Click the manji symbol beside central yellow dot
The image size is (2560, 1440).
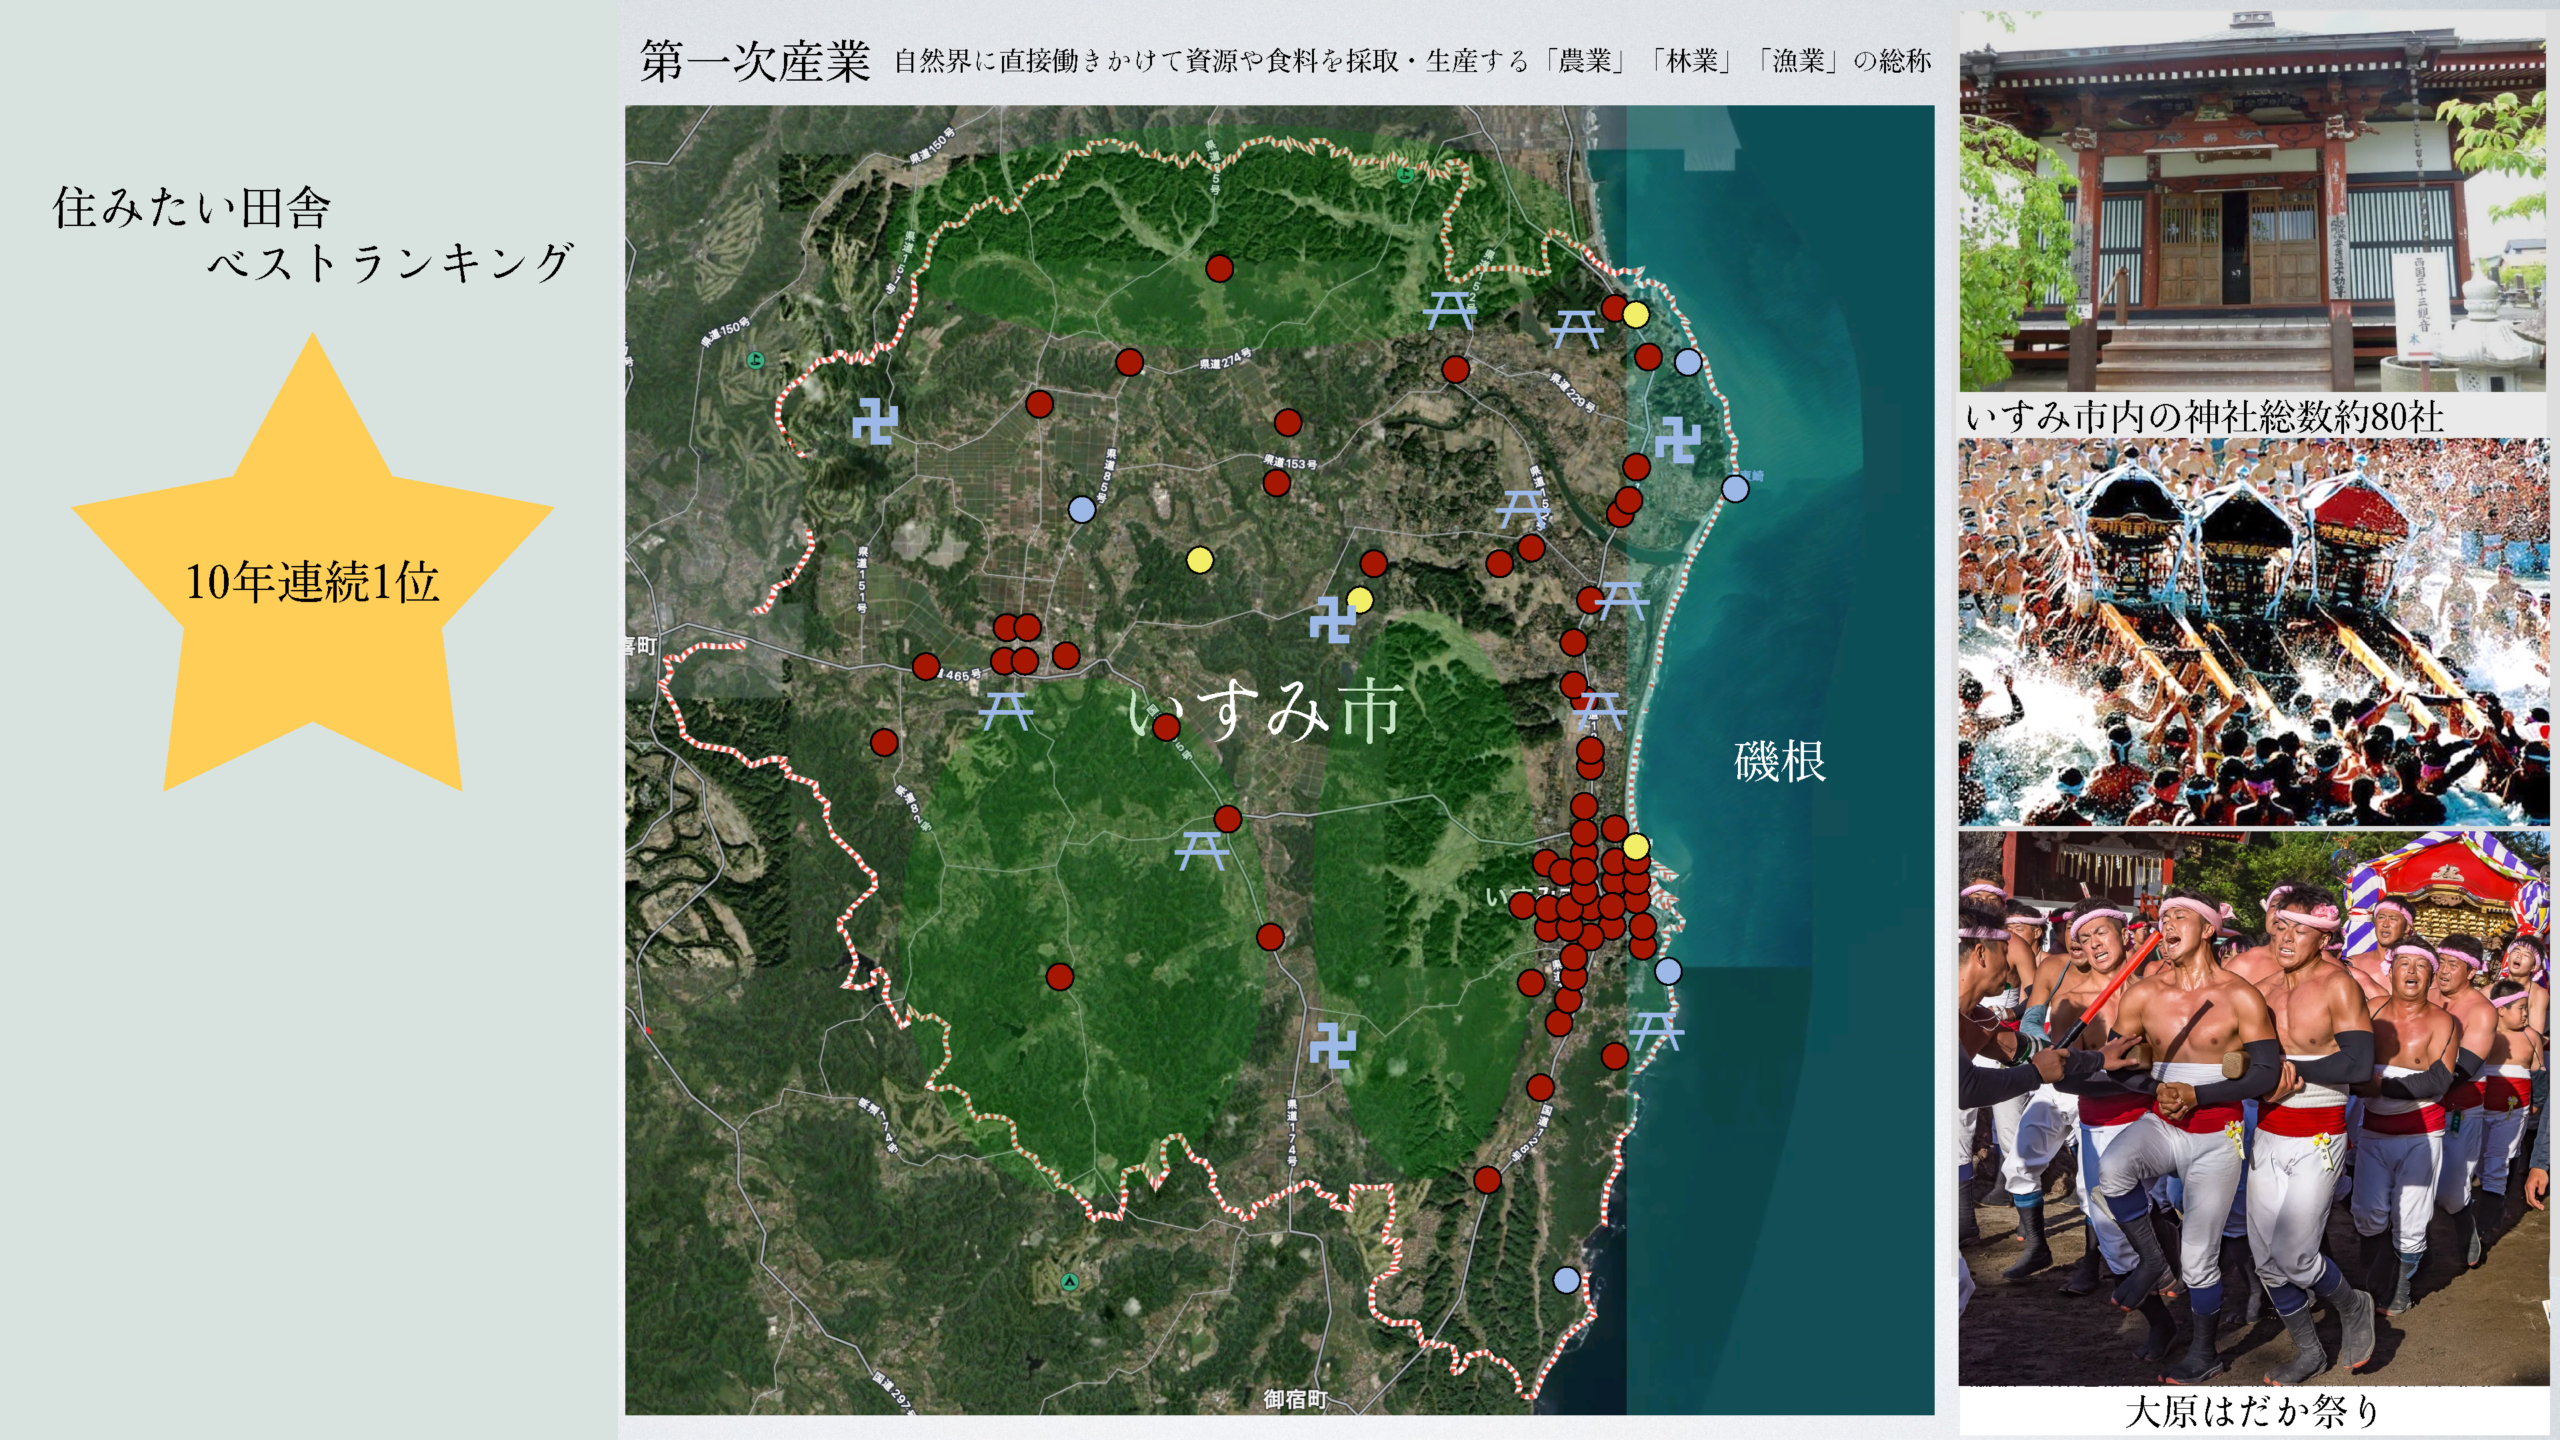tap(1332, 620)
